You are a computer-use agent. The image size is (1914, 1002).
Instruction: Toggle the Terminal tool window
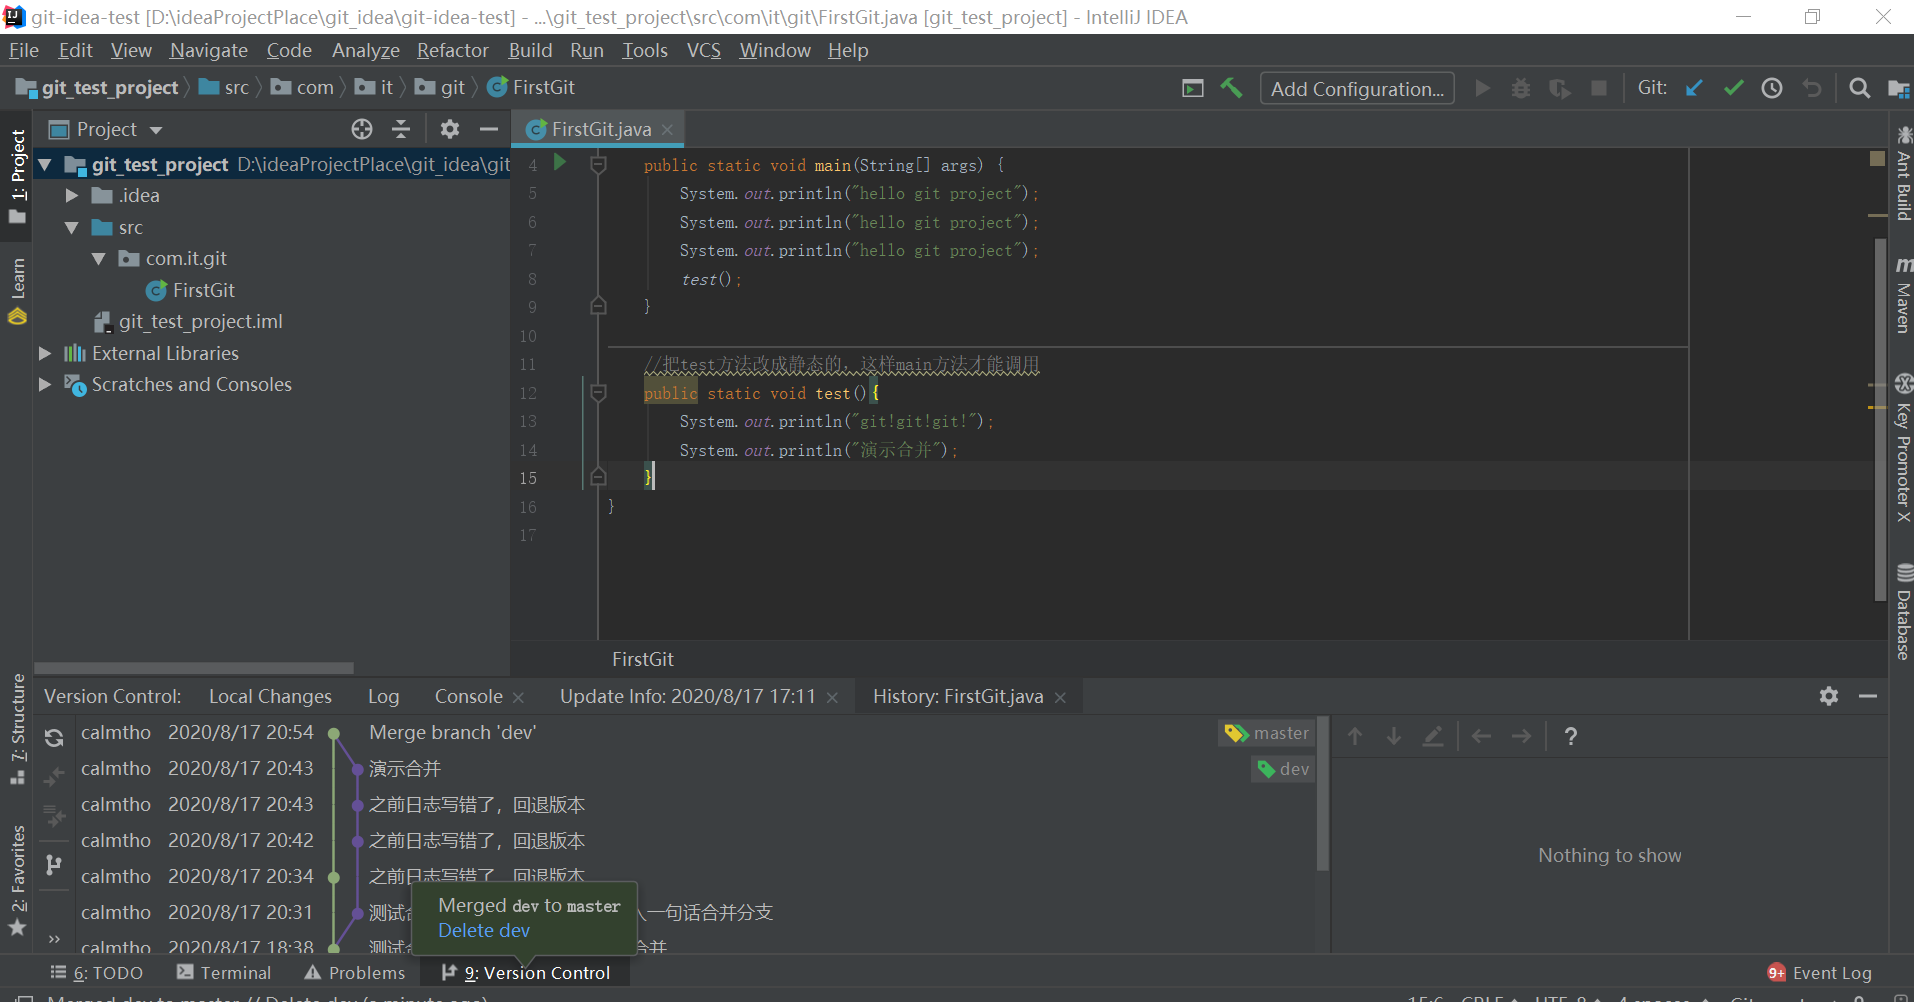click(224, 973)
